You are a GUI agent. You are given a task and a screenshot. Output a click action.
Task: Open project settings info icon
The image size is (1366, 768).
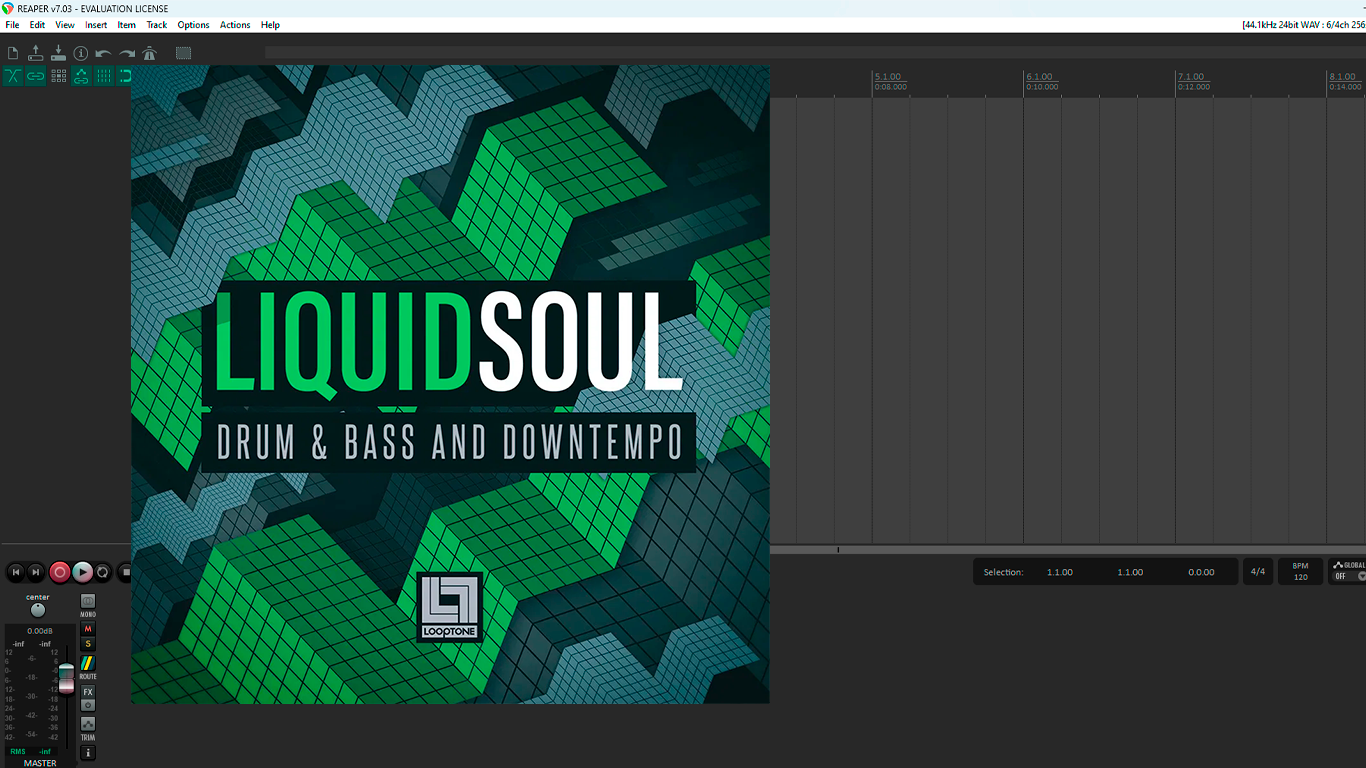click(81, 54)
